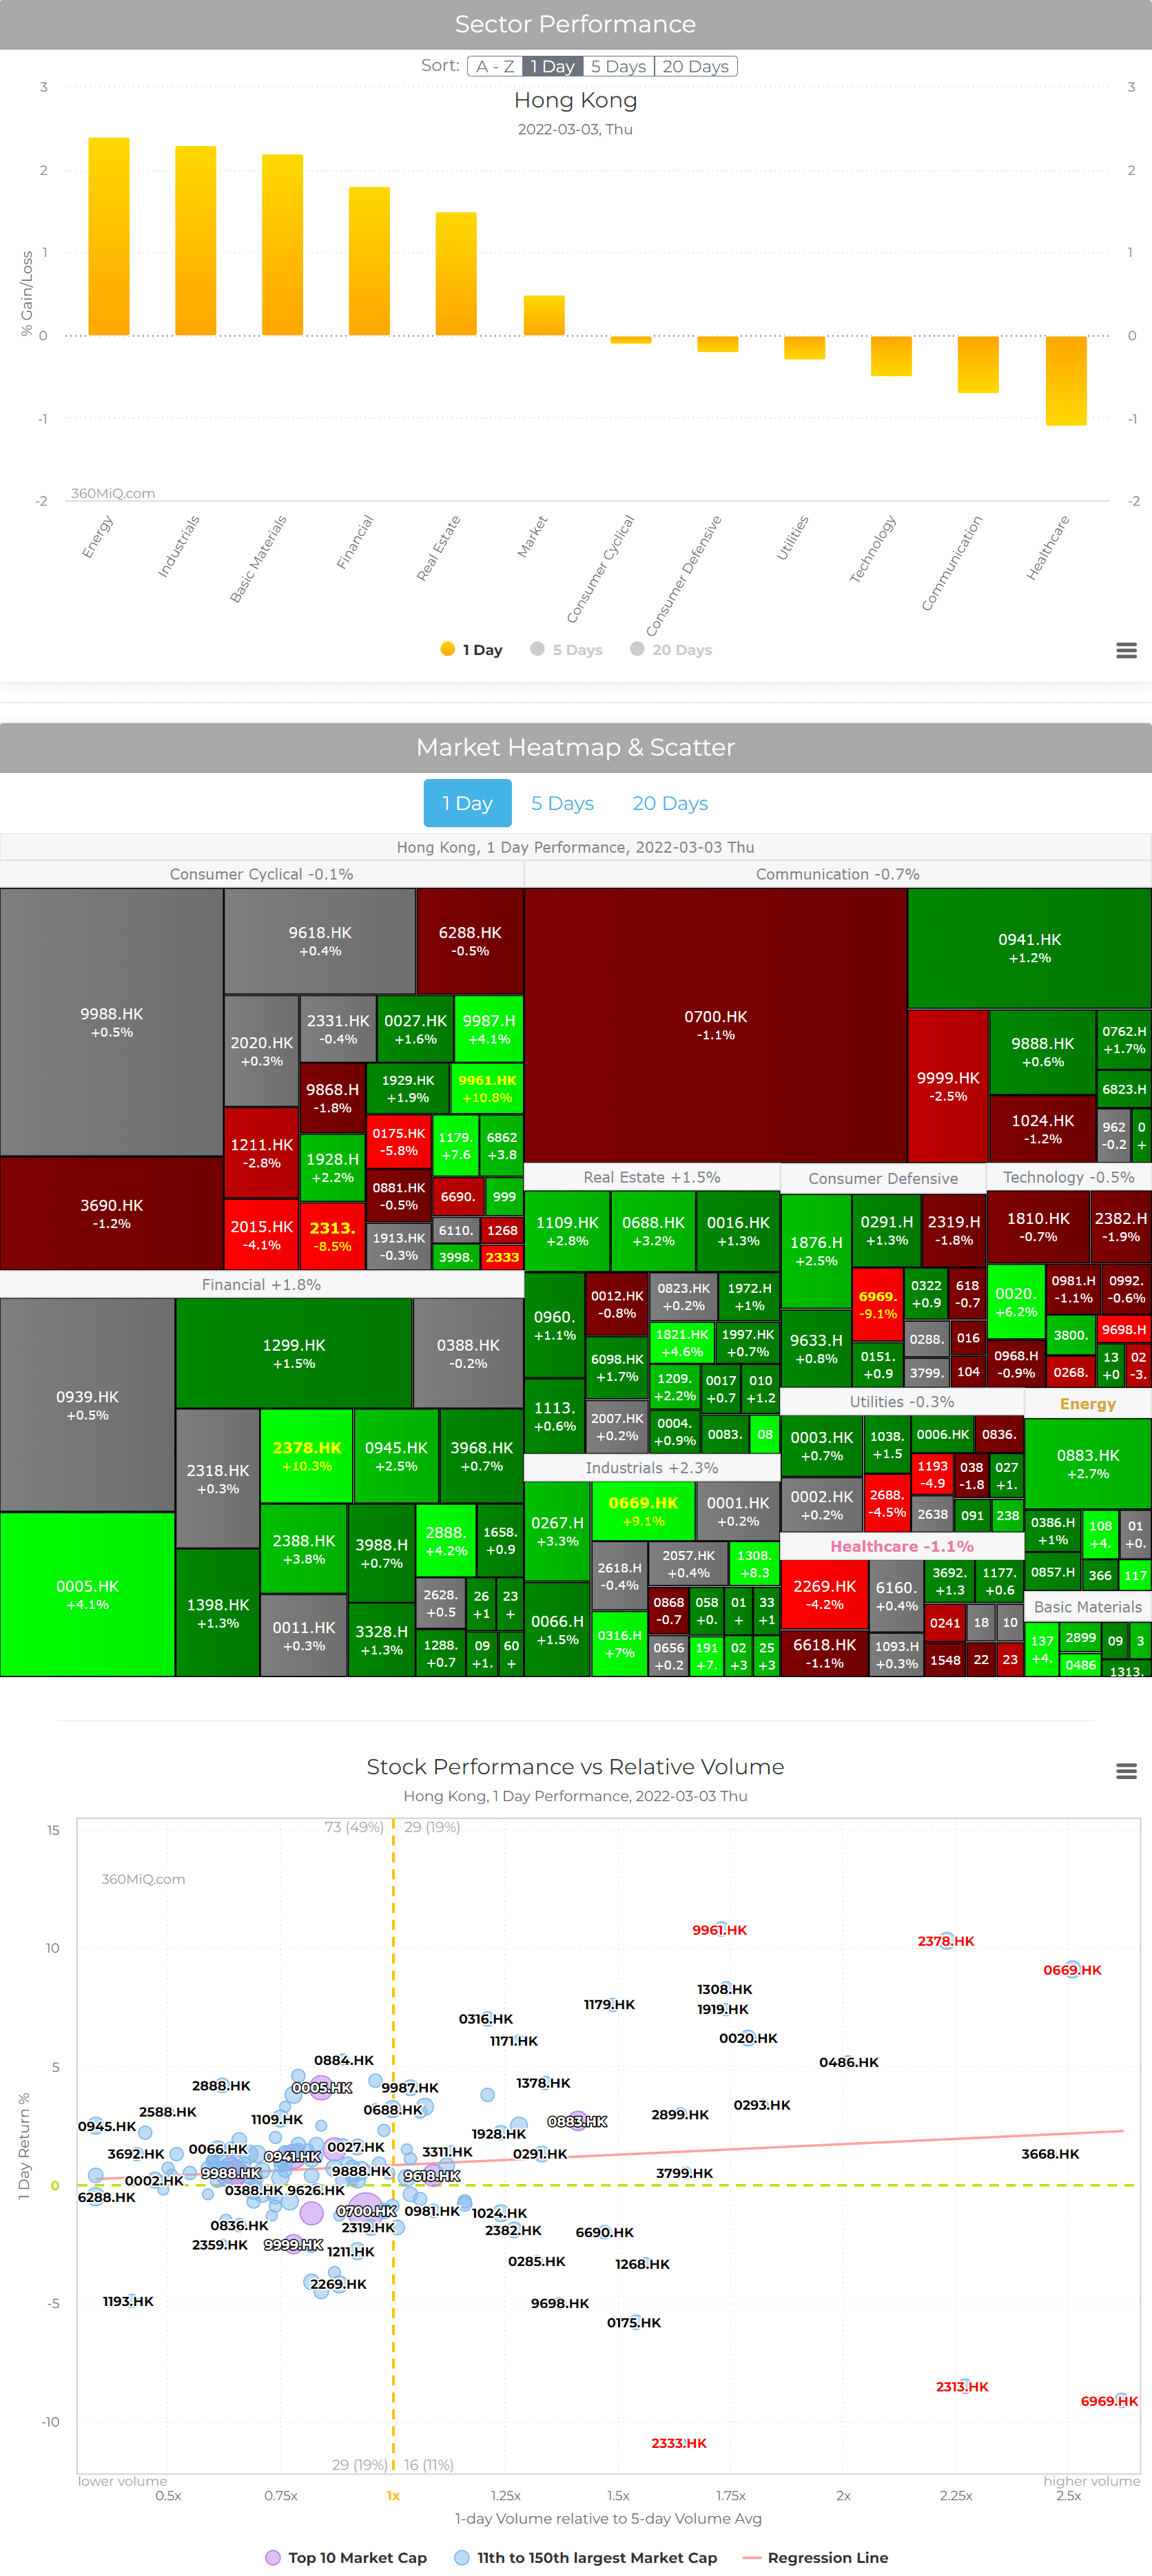Image resolution: width=1152 pixels, height=2576 pixels.
Task: Click the Basic Materials heatmap header
Action: coord(1088,1607)
